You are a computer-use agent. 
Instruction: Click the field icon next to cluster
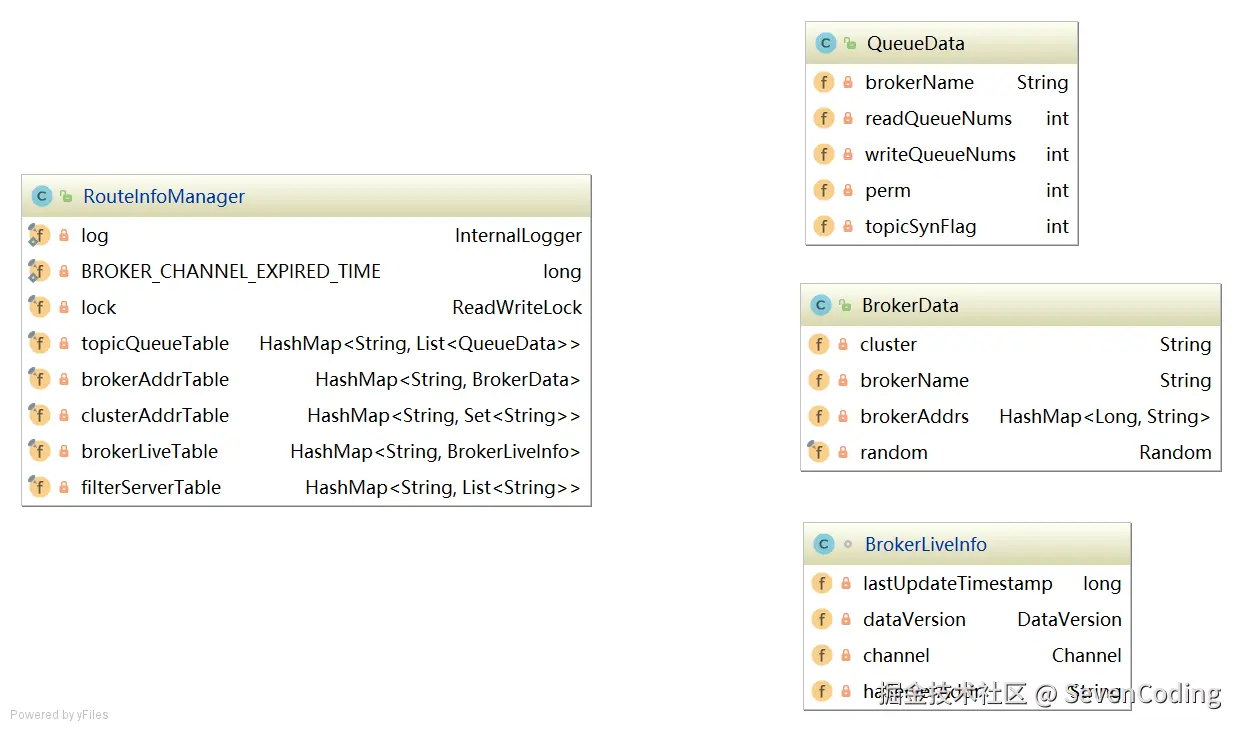click(818, 344)
